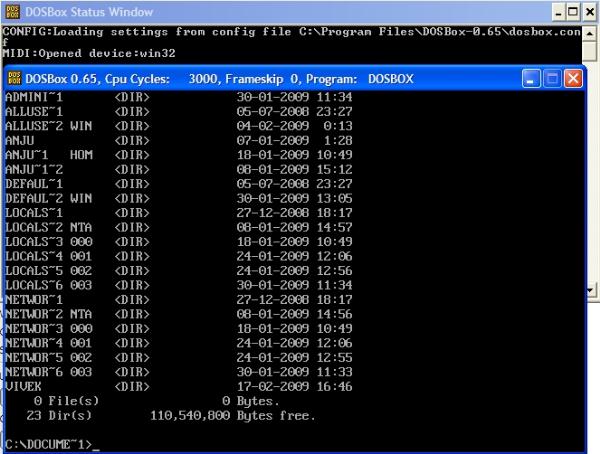
Task: Click the LOCALS~5 002 directory name
Action: coord(49,271)
